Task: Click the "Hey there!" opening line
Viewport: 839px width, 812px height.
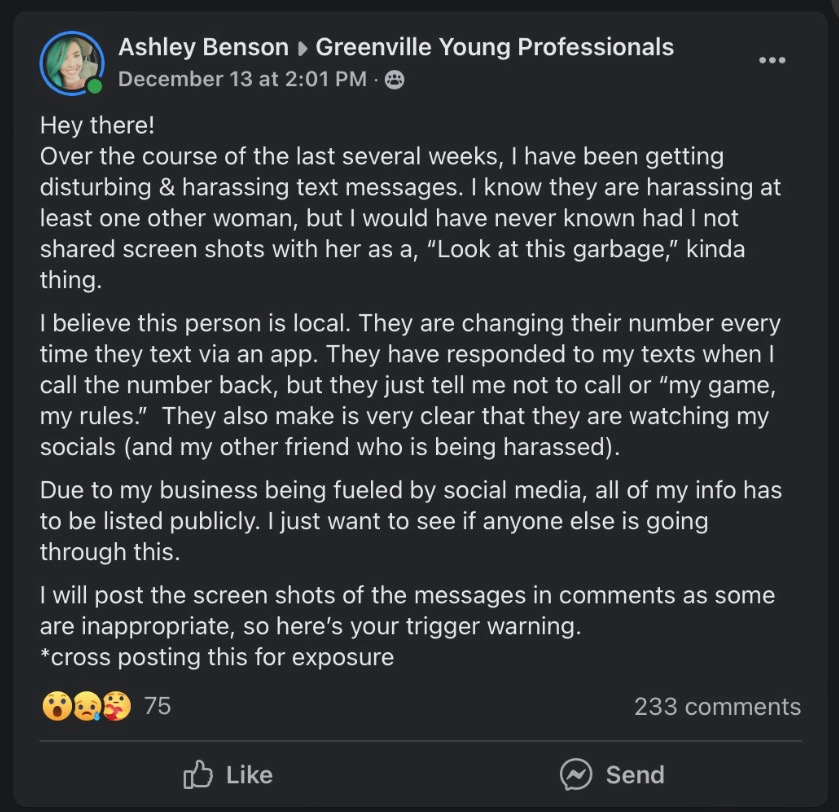Action: click(x=97, y=127)
